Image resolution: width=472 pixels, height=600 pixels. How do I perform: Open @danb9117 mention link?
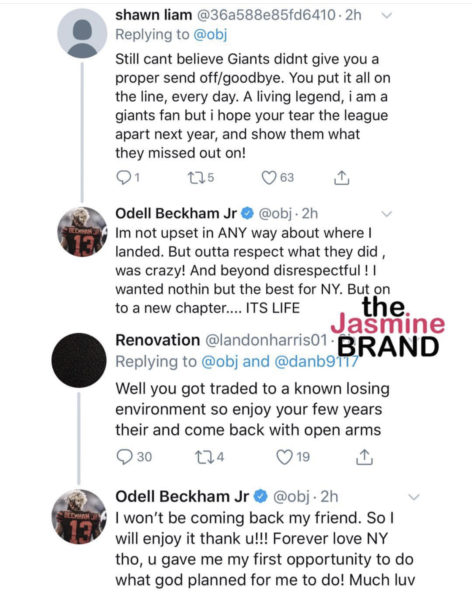[x=317, y=362]
